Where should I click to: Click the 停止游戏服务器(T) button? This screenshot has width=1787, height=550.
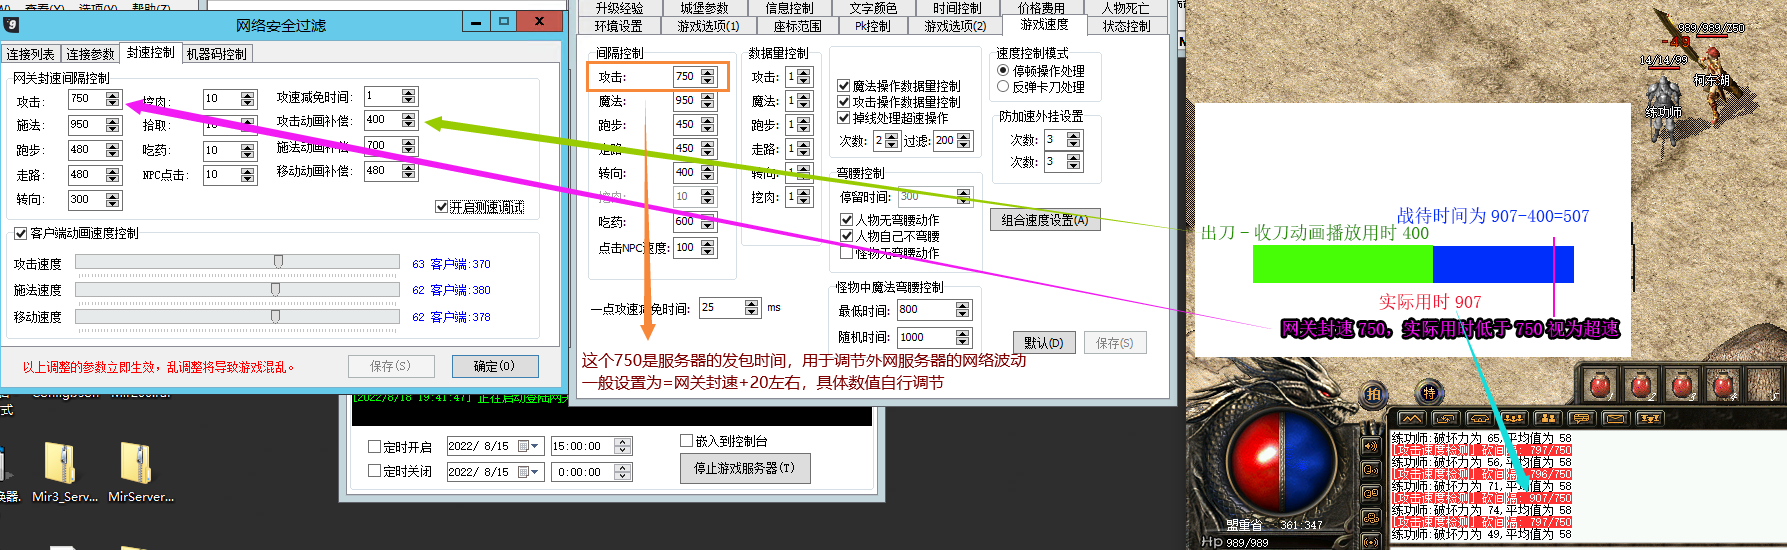pyautogui.click(x=744, y=468)
